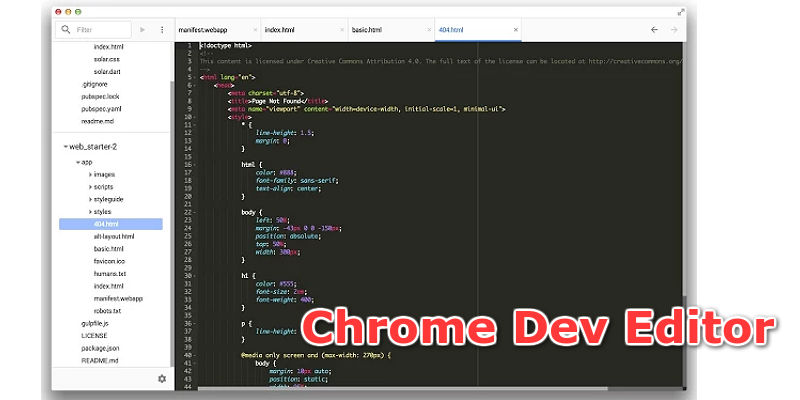Open the three-dot overflow menu

(162, 30)
